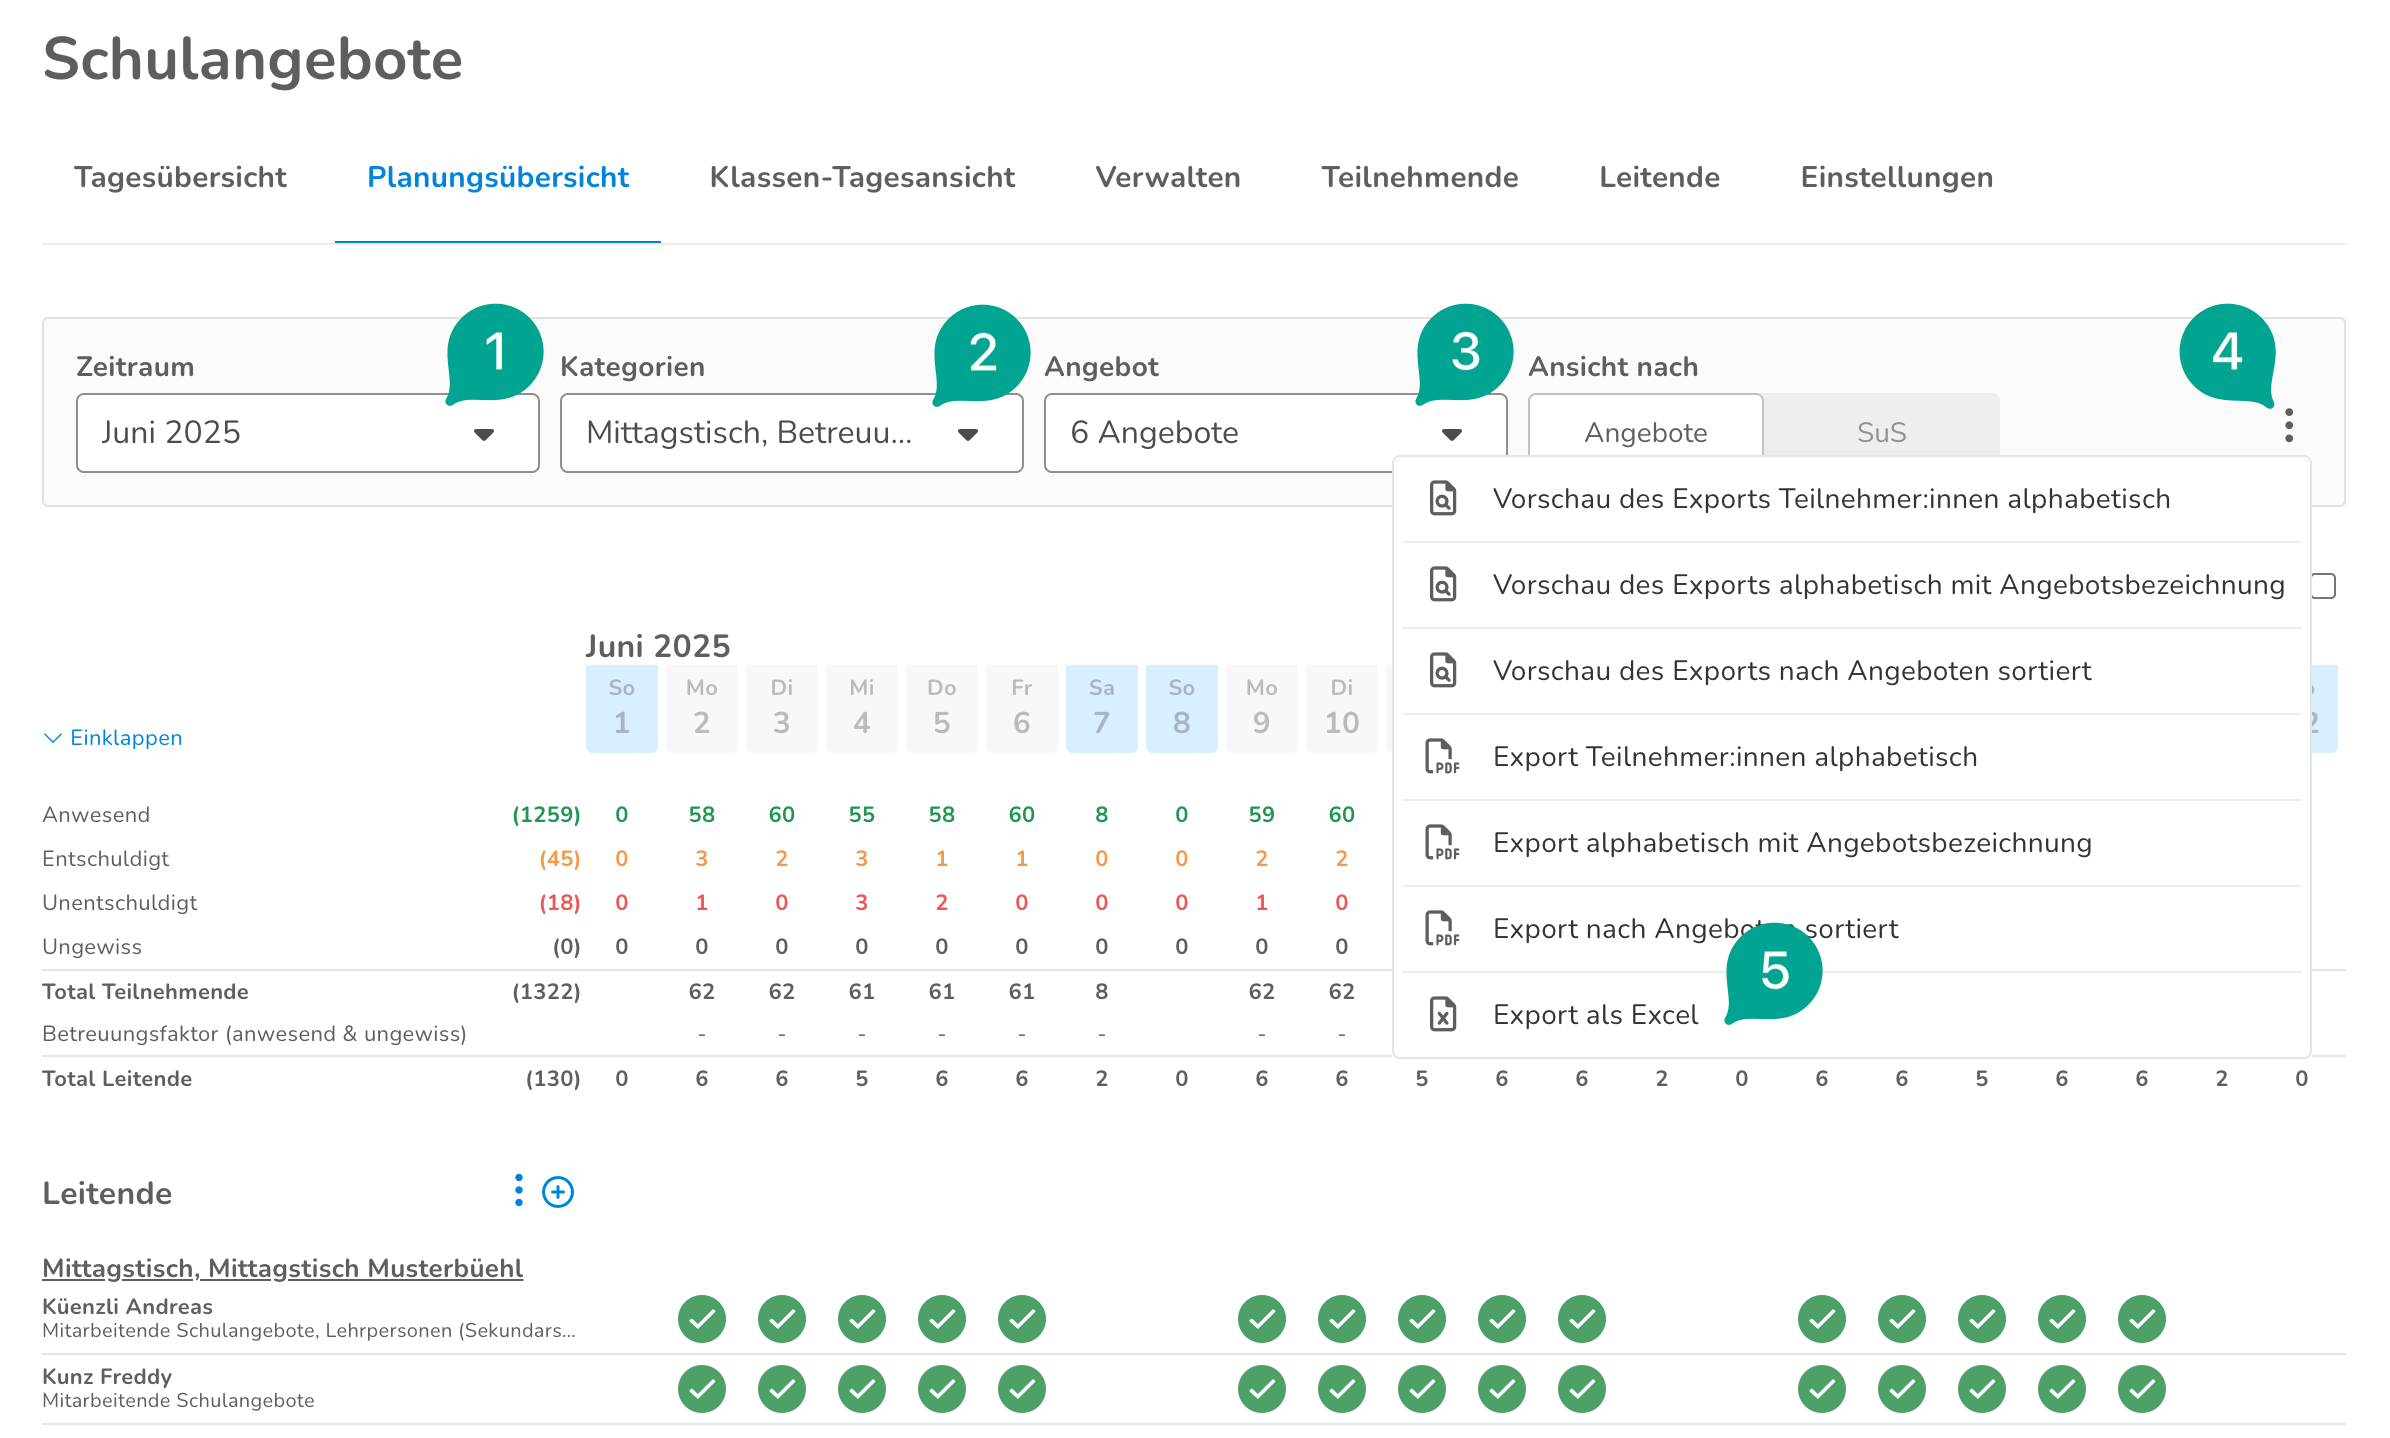Click the preview icon for Teilnehmer:innen alphabetisch
Screen dimensions: 2390x1438
point(1442,498)
